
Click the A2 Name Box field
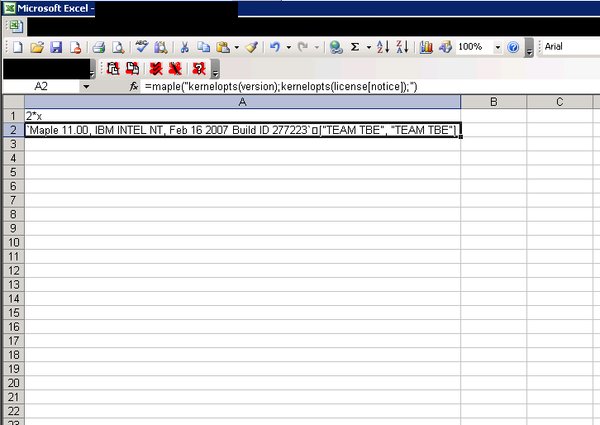click(41, 87)
